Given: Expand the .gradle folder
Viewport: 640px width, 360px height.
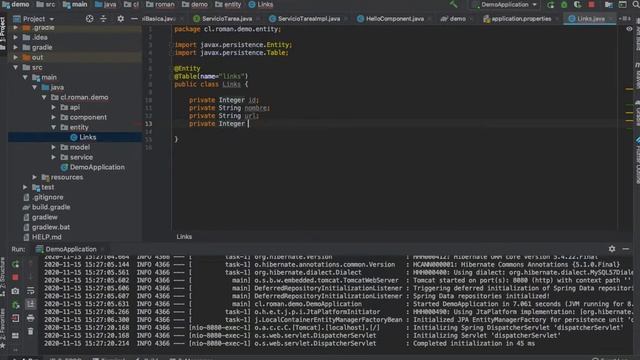Looking at the screenshot, I should click(x=16, y=27).
